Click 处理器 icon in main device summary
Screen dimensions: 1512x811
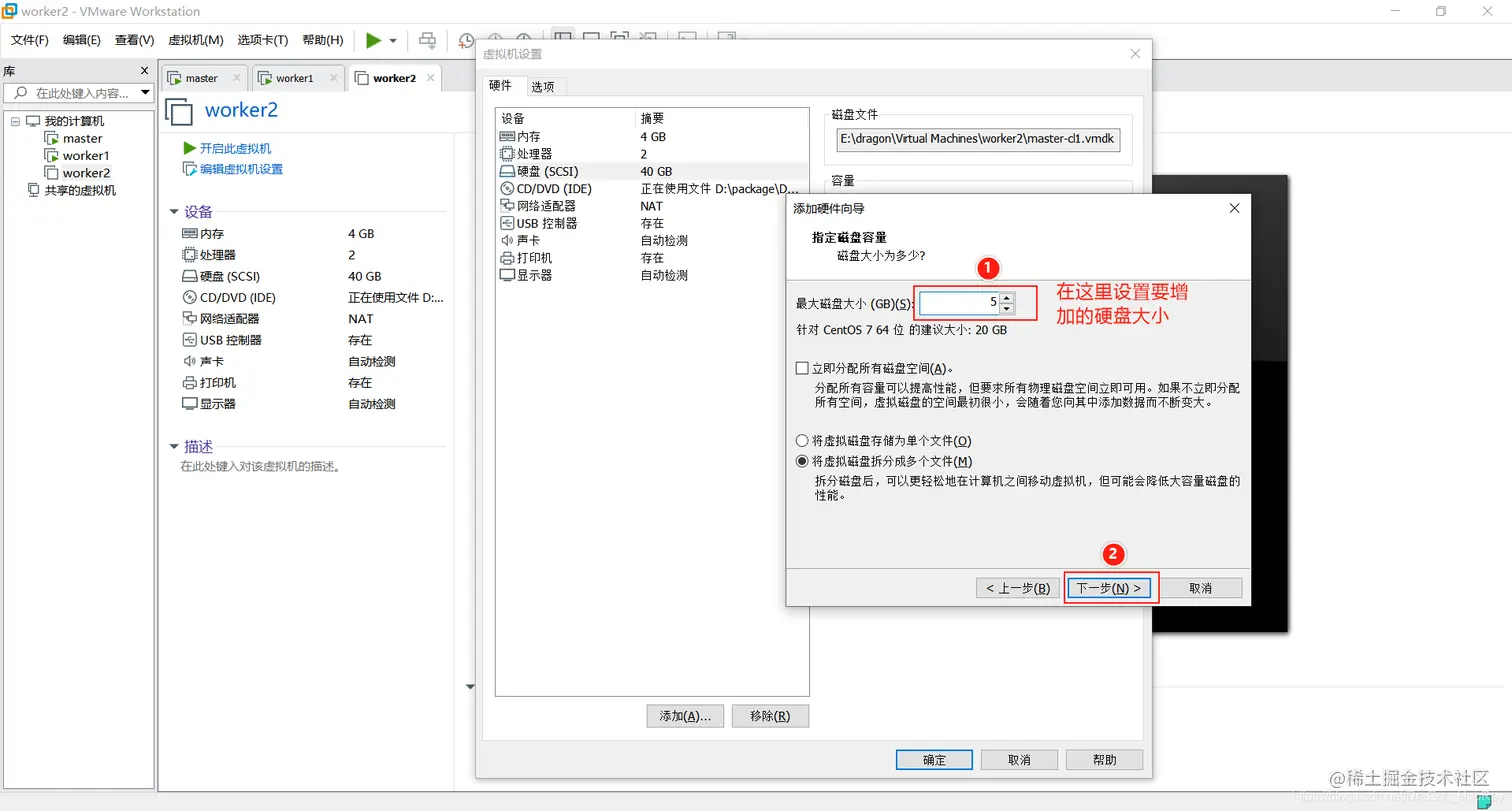click(190, 255)
